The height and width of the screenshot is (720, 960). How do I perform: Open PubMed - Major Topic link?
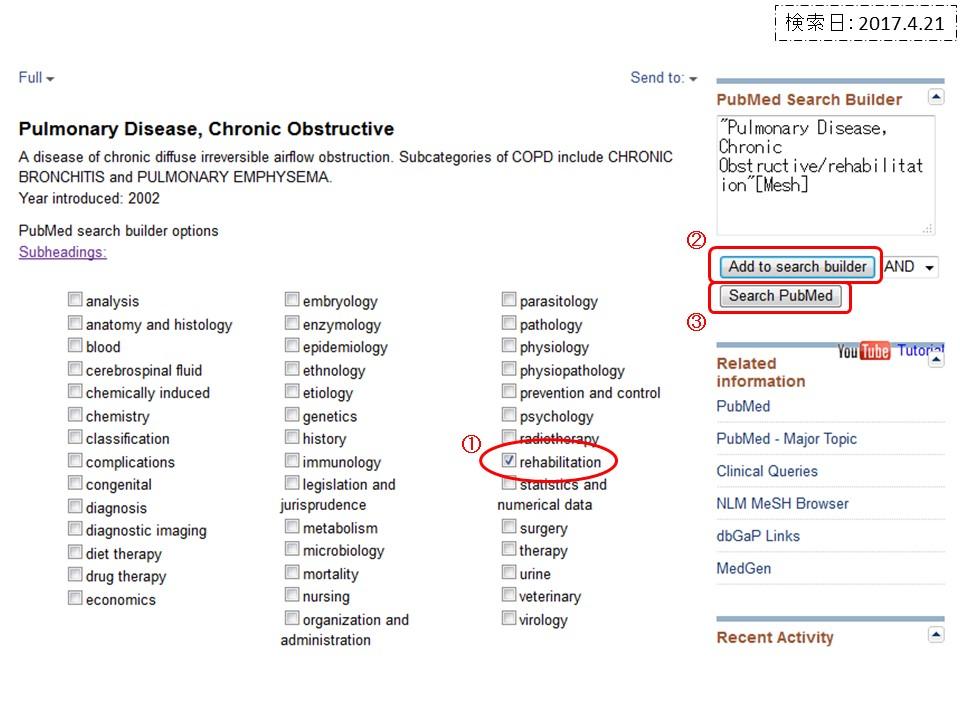[x=786, y=438]
